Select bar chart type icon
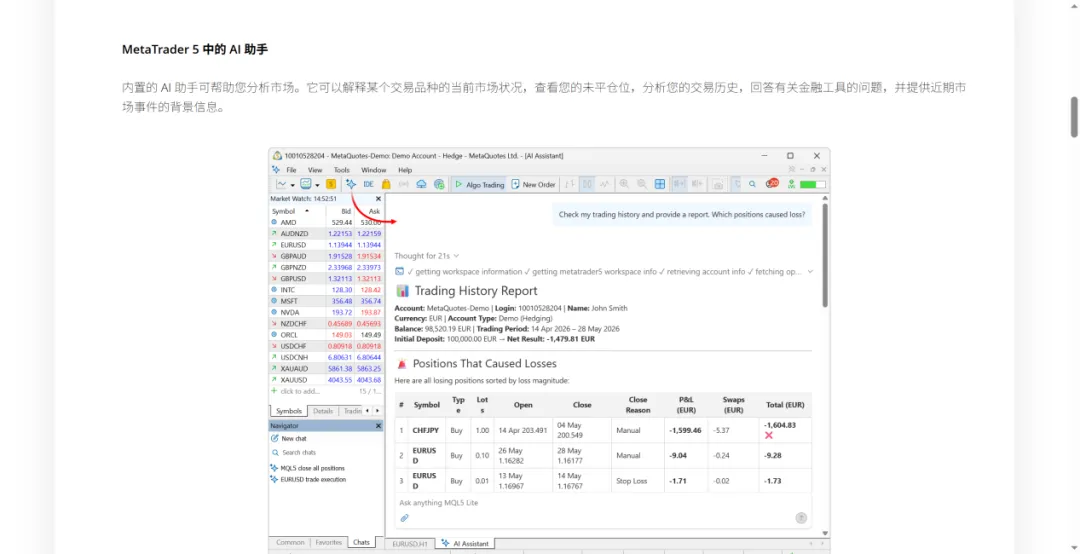Viewport: 1080px width, 554px height. point(570,184)
